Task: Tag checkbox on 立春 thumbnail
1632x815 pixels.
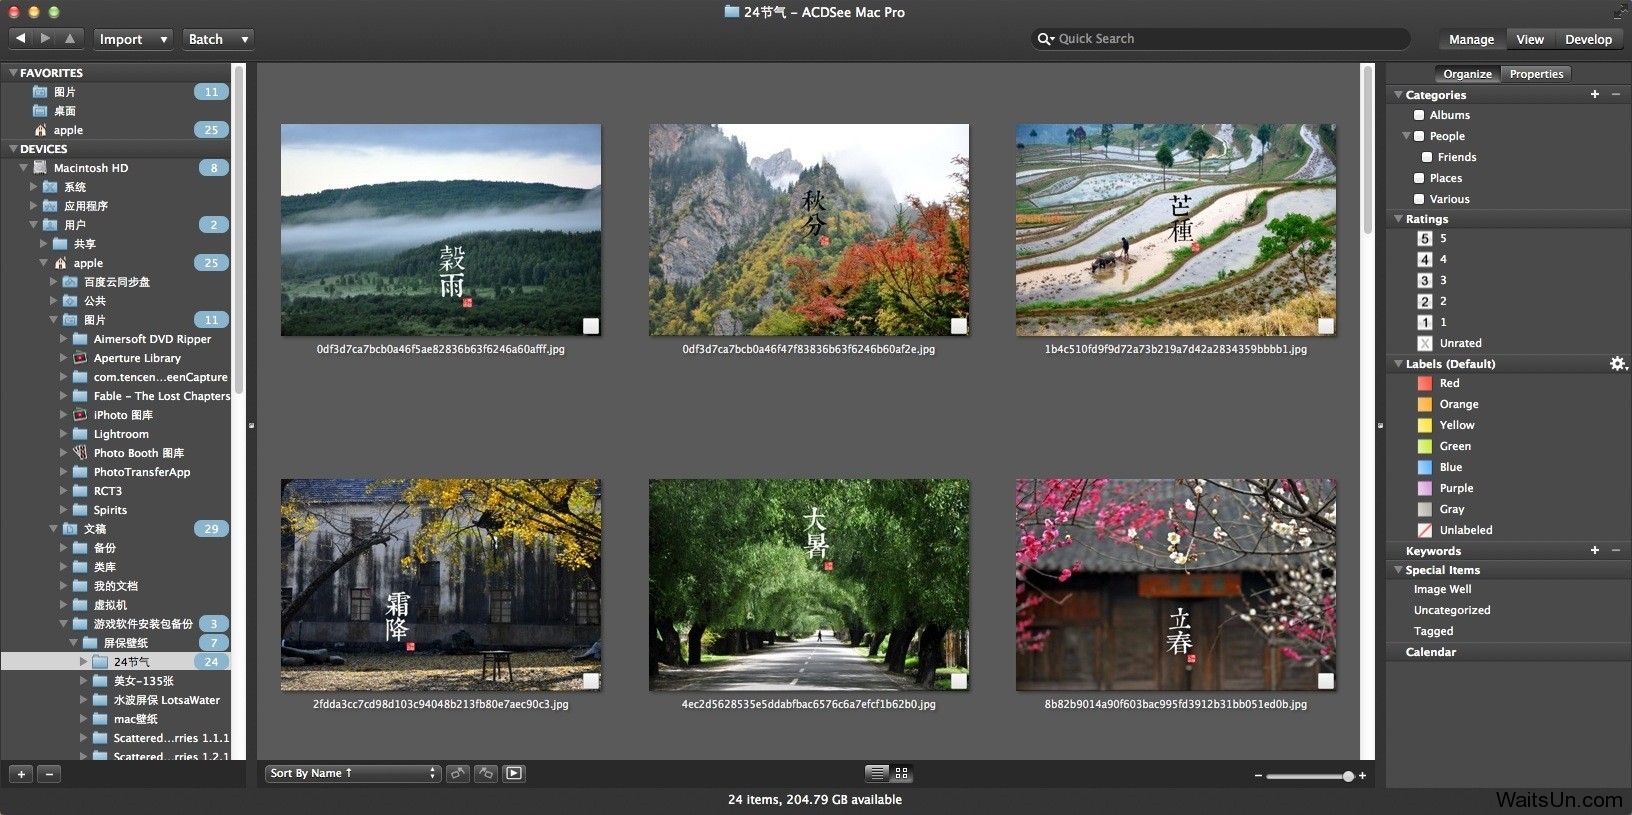Action: pyautogui.click(x=1326, y=681)
